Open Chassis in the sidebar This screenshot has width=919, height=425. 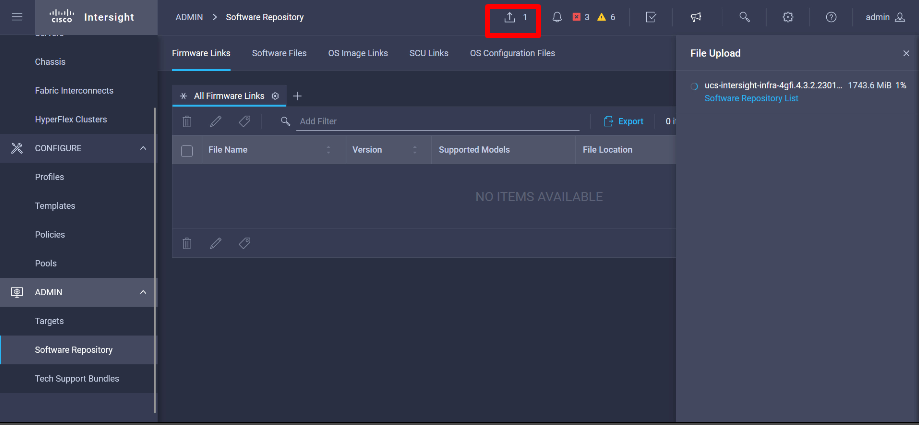tap(50, 62)
